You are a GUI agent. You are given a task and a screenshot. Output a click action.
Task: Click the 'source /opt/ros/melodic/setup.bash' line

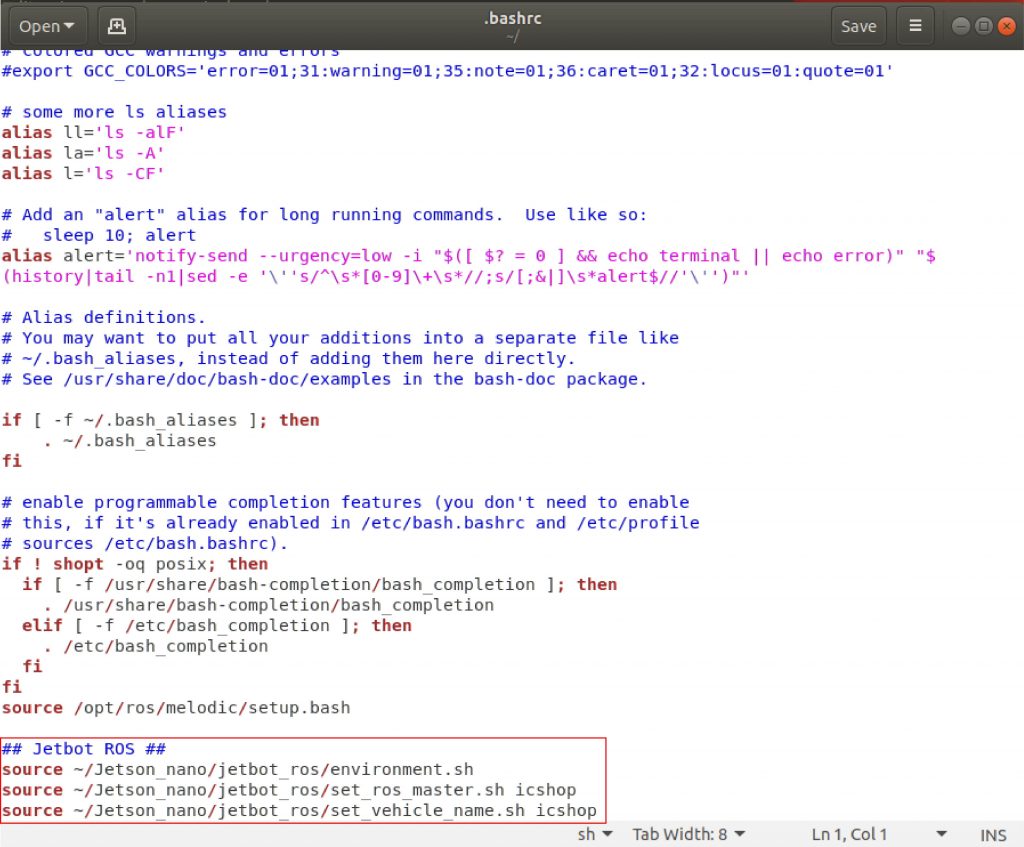(x=176, y=707)
